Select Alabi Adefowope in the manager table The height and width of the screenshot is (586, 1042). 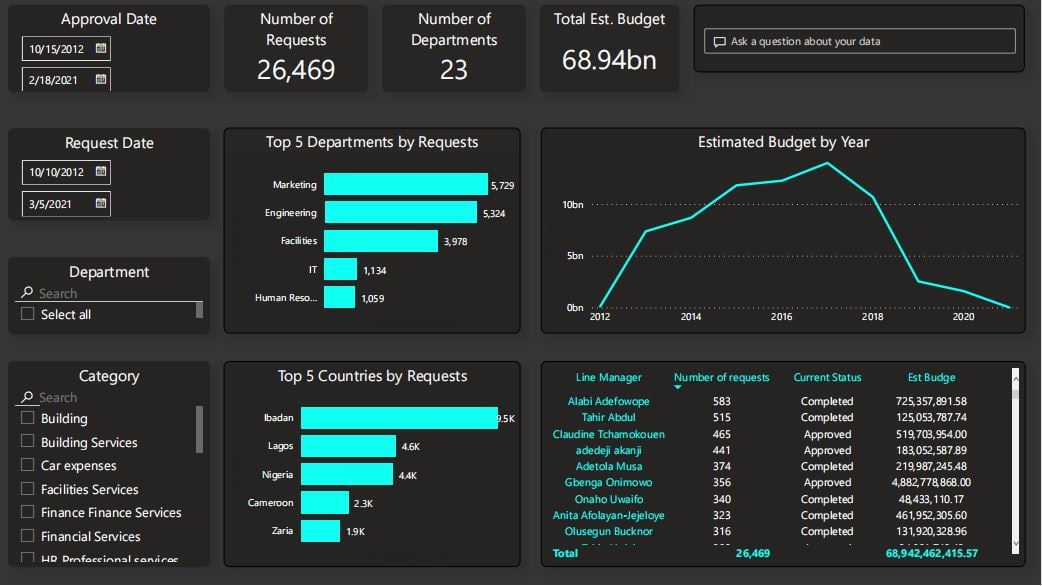coord(608,401)
